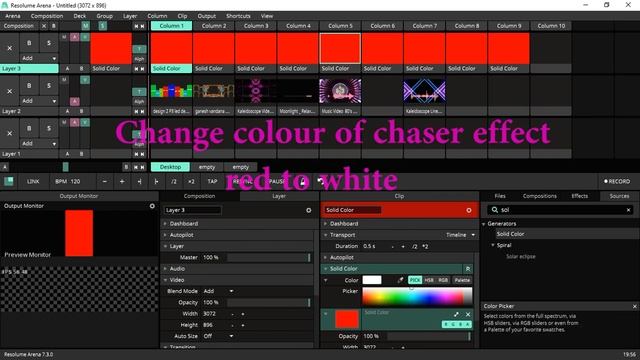Click the expand arrows icon on Solid Color effect

(x=456, y=314)
